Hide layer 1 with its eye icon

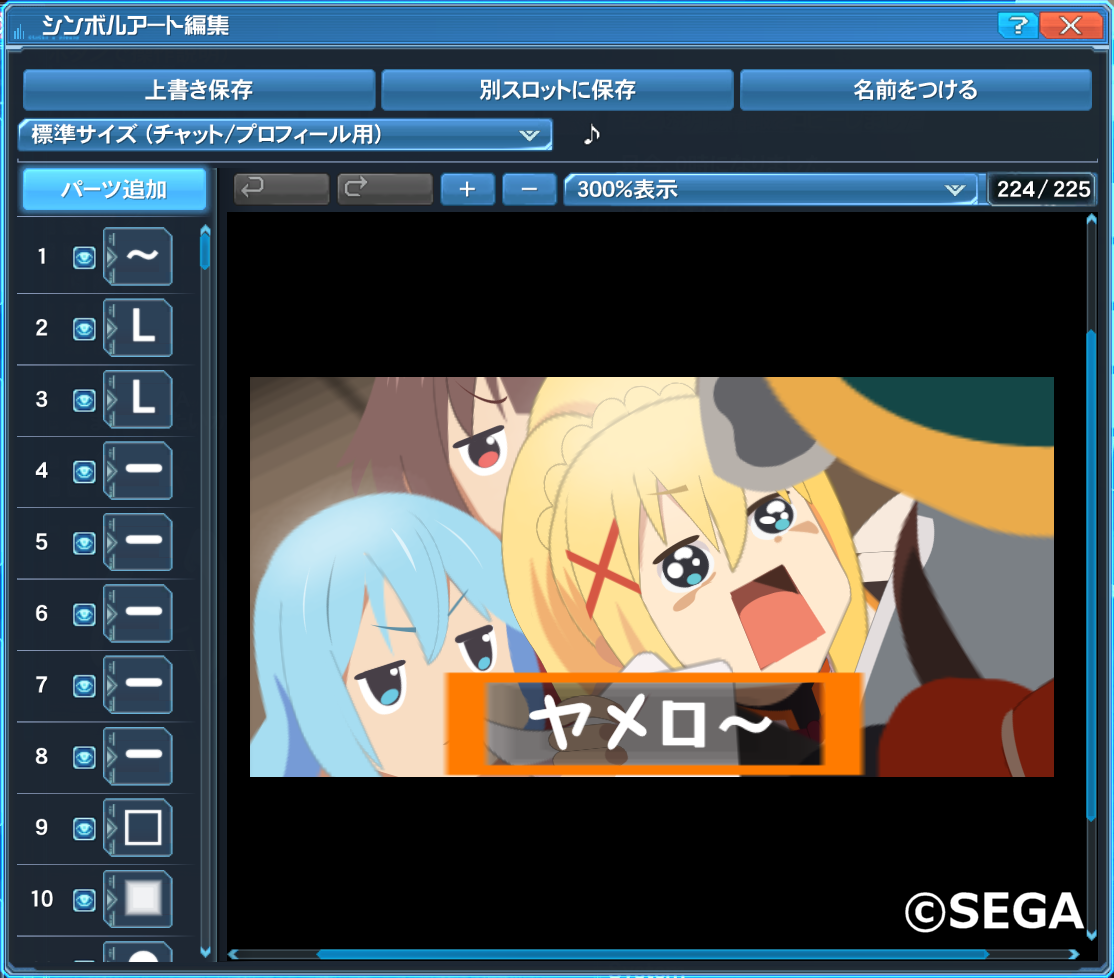[84, 257]
